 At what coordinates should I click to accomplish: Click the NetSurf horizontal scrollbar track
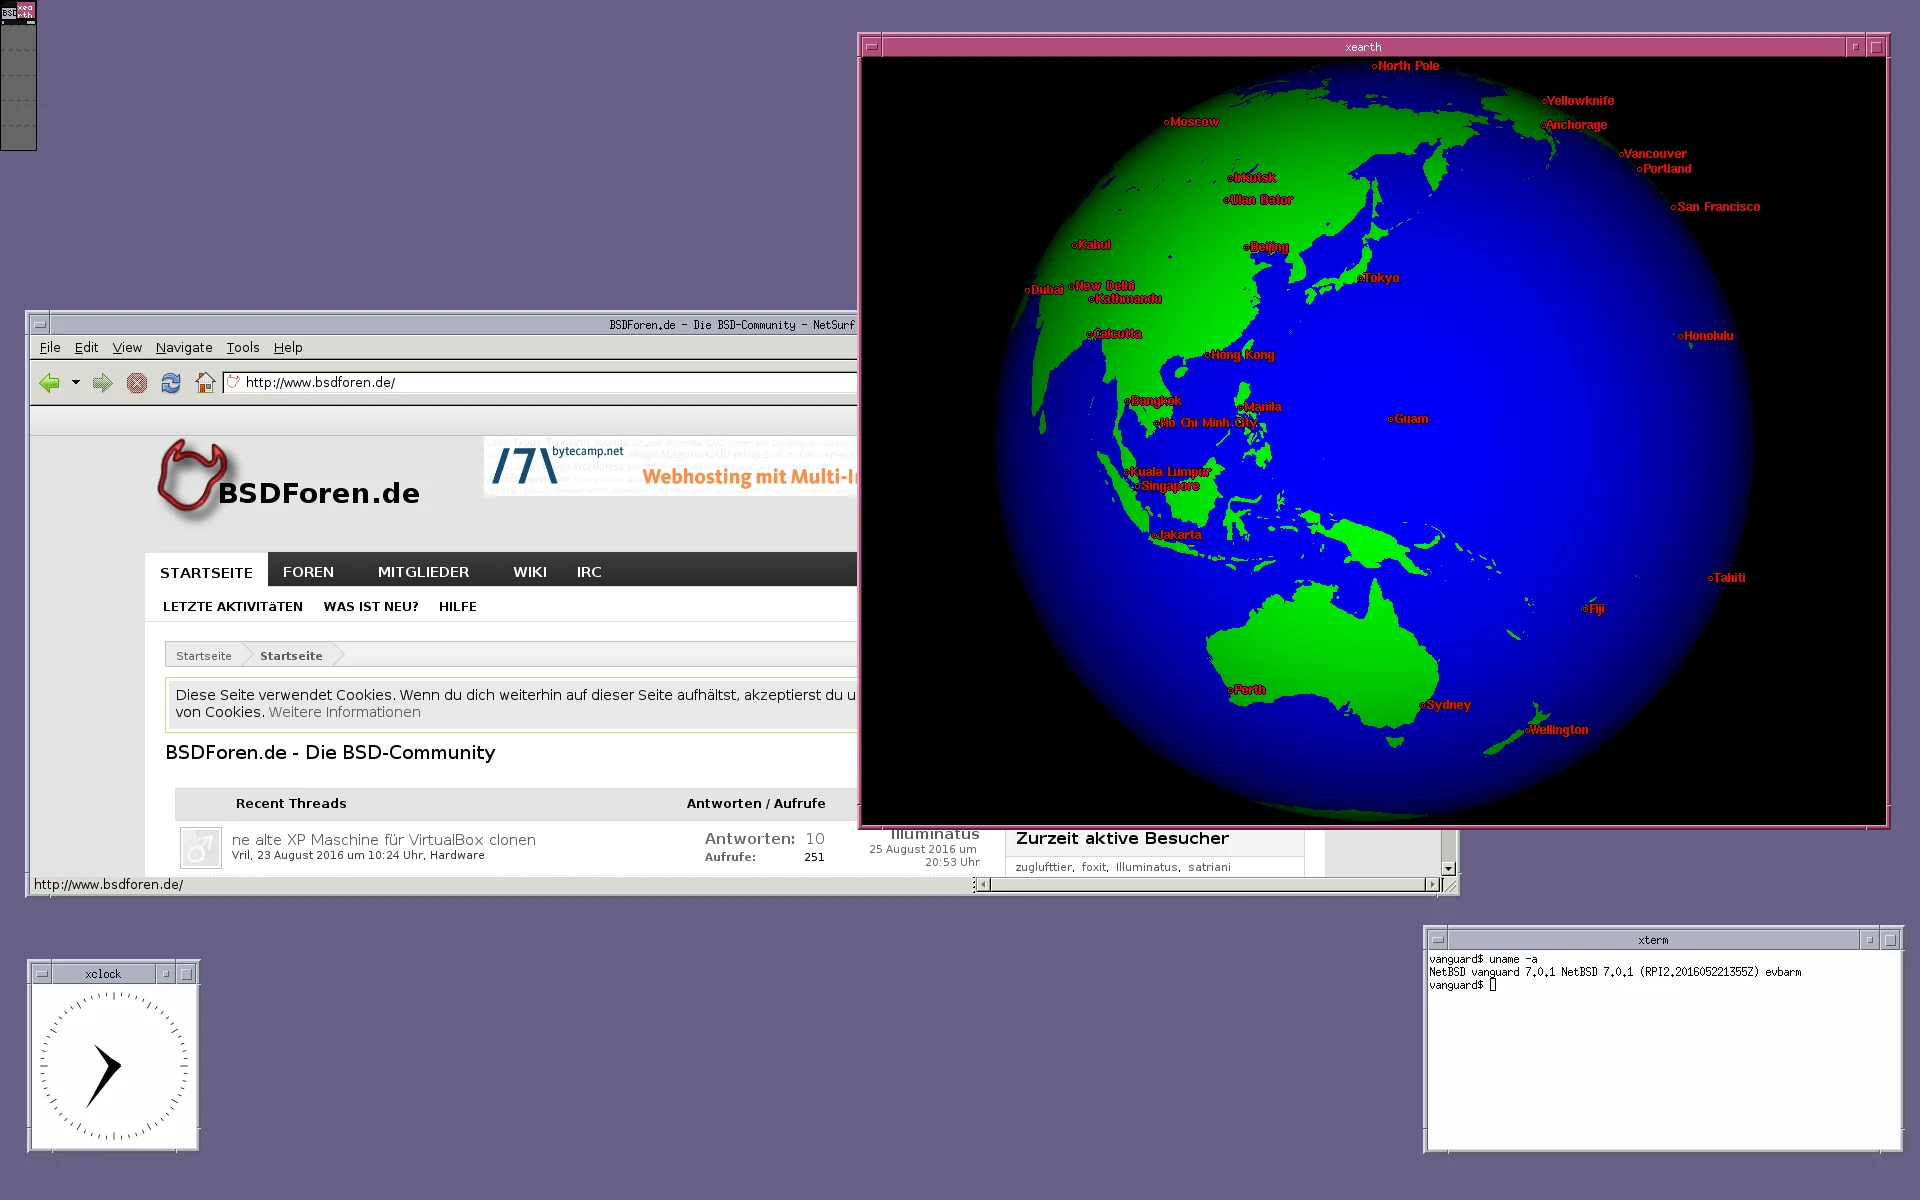[x=1207, y=884]
